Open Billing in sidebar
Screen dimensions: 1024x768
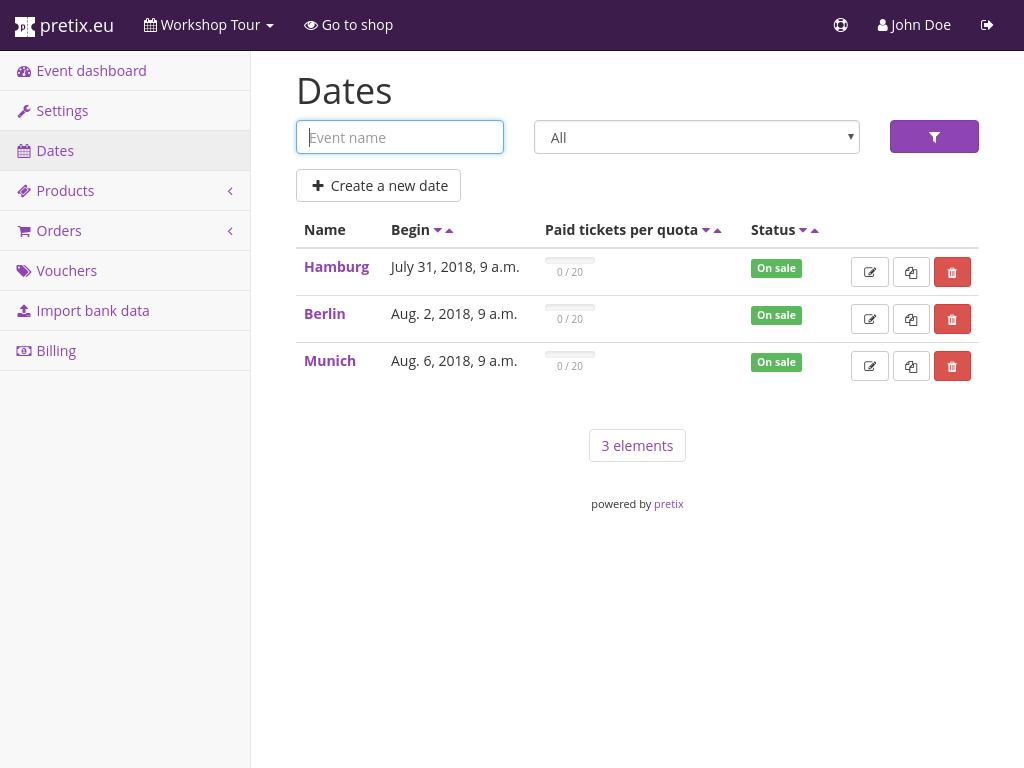[125, 351]
